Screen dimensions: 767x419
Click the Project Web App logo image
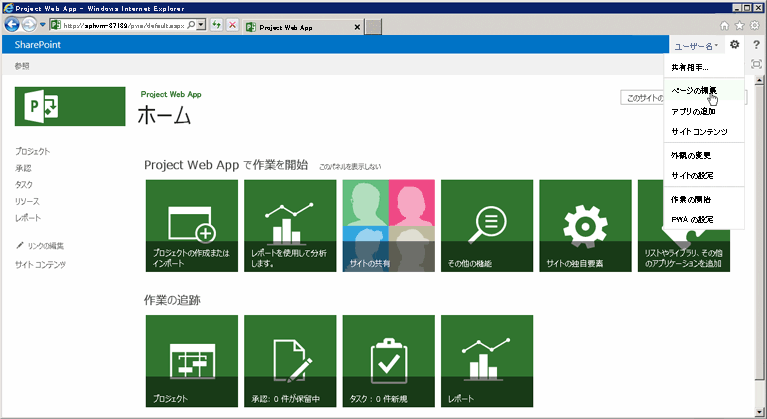tap(70, 106)
